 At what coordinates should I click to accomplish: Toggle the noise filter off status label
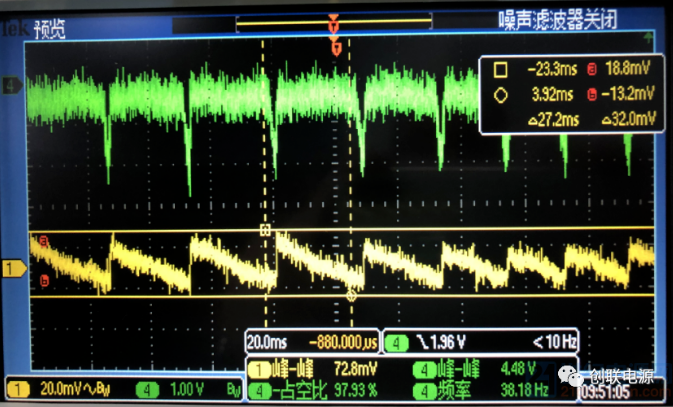573,18
